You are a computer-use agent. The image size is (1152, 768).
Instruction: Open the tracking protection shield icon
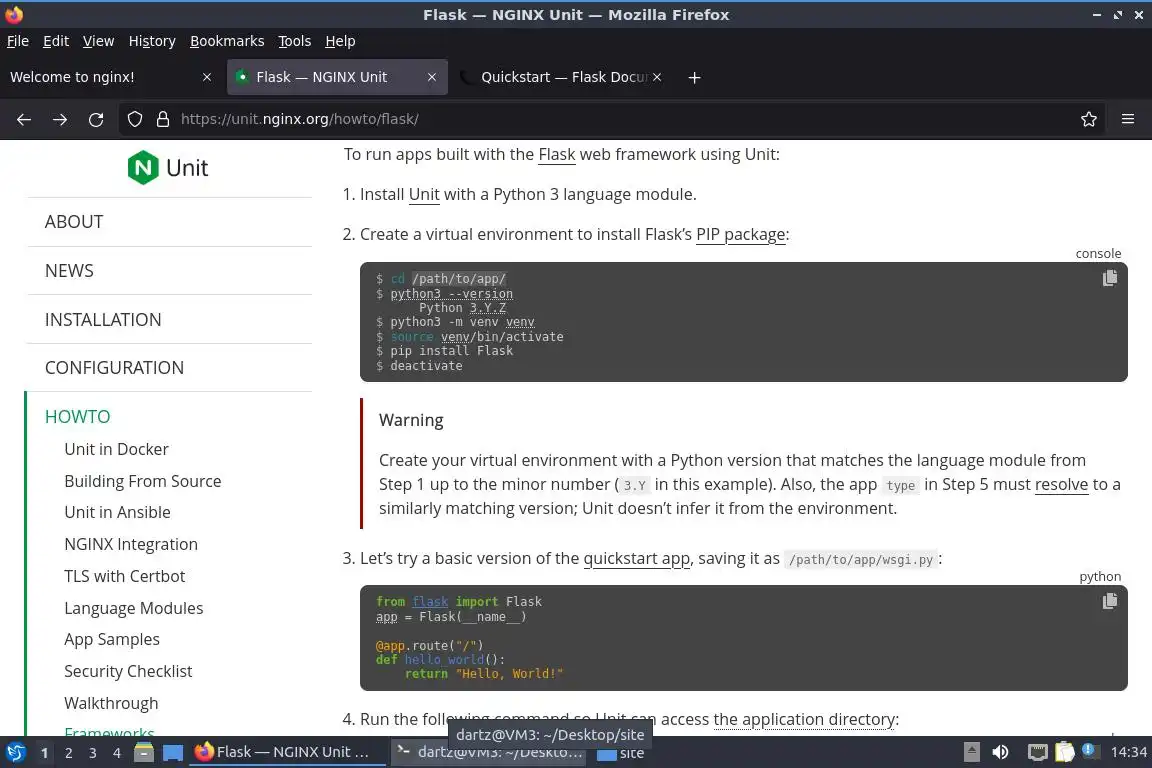134,119
